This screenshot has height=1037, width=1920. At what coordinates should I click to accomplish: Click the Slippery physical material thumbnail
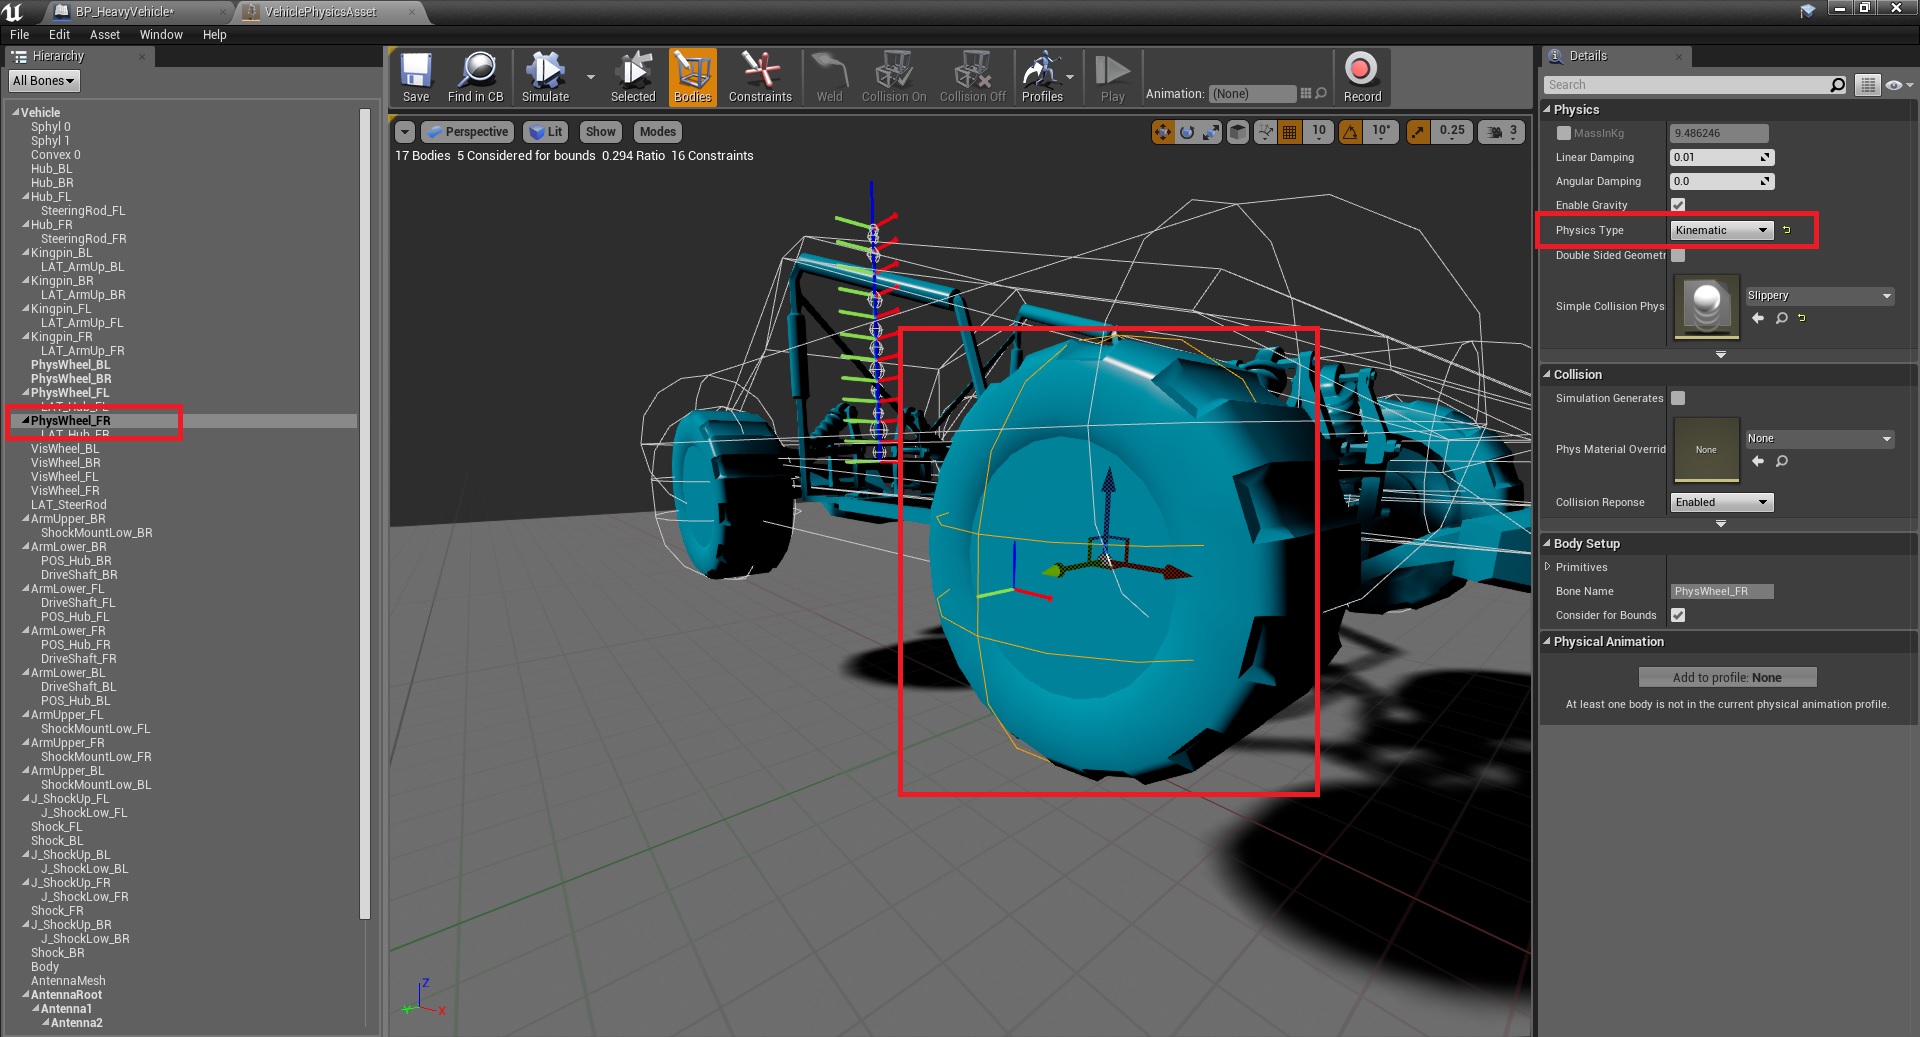point(1706,306)
